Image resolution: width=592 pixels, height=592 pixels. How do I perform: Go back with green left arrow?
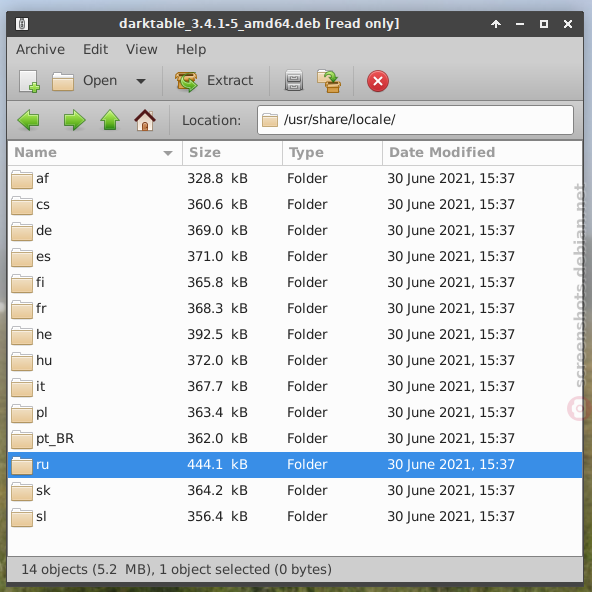[x=28, y=120]
